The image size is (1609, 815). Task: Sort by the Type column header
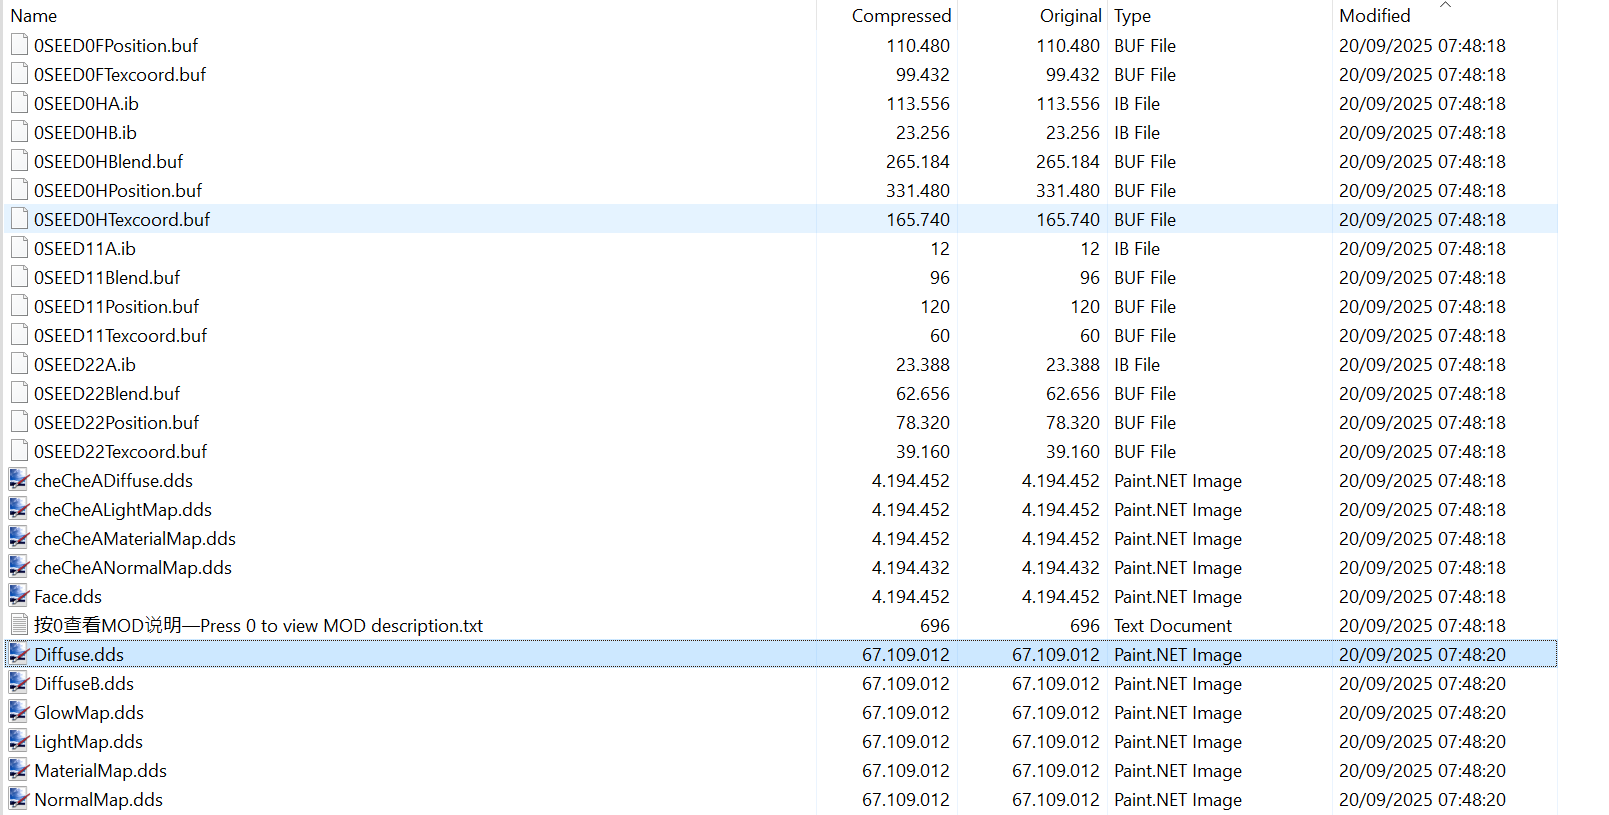1133,16
